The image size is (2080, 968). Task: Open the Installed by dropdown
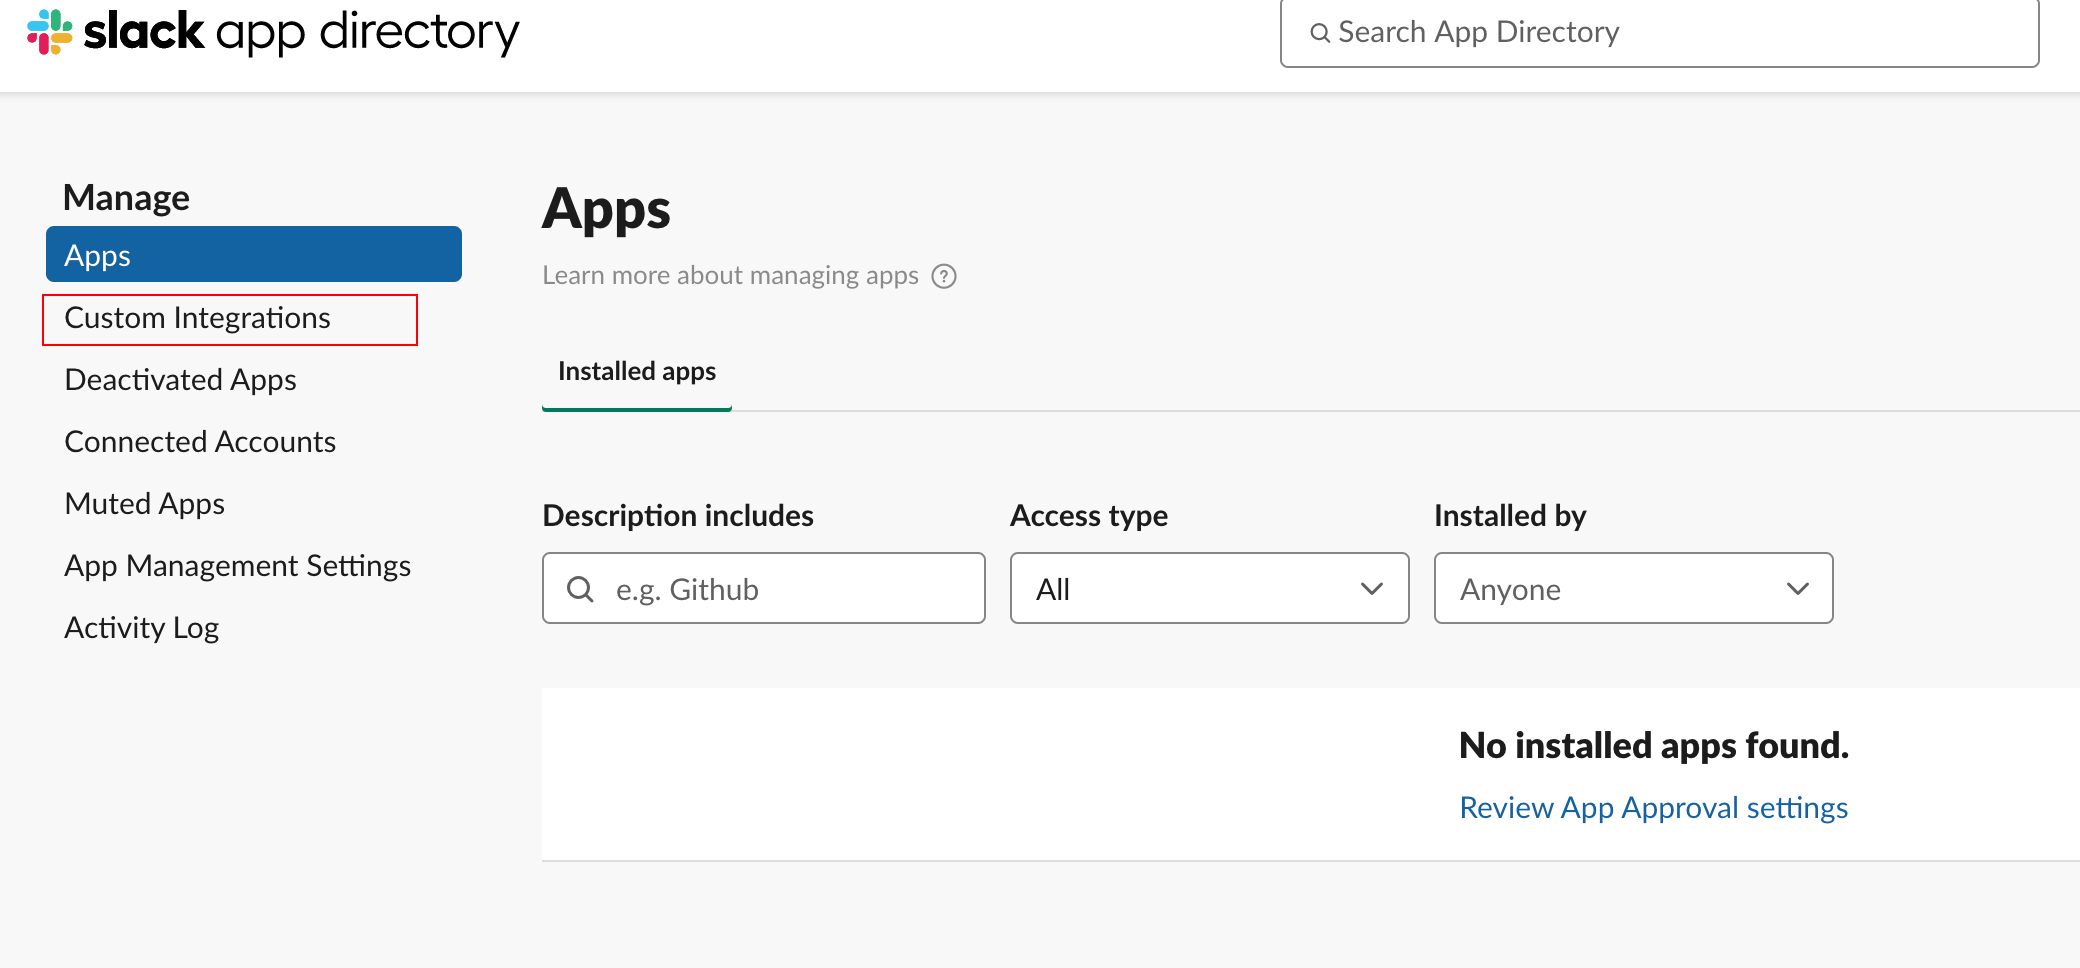[1633, 588]
